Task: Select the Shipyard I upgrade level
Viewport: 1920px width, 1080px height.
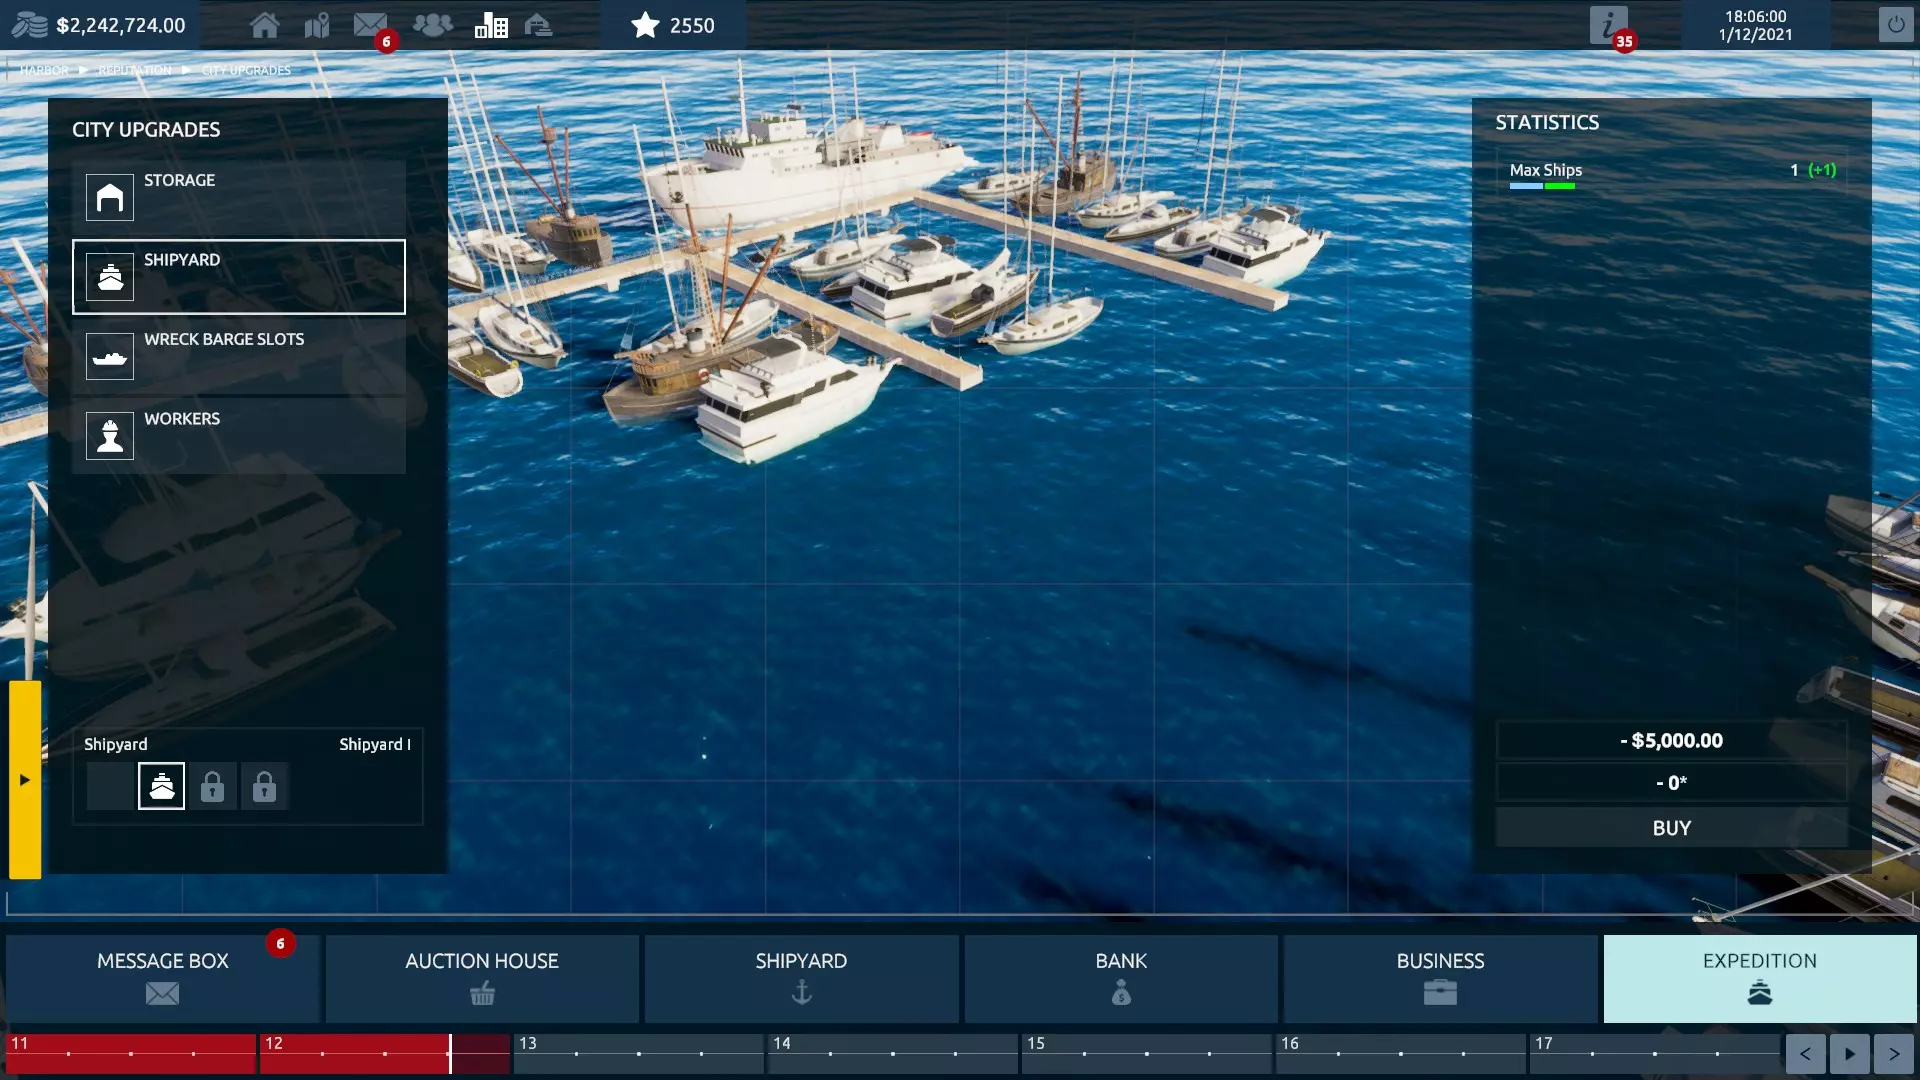Action: (161, 787)
